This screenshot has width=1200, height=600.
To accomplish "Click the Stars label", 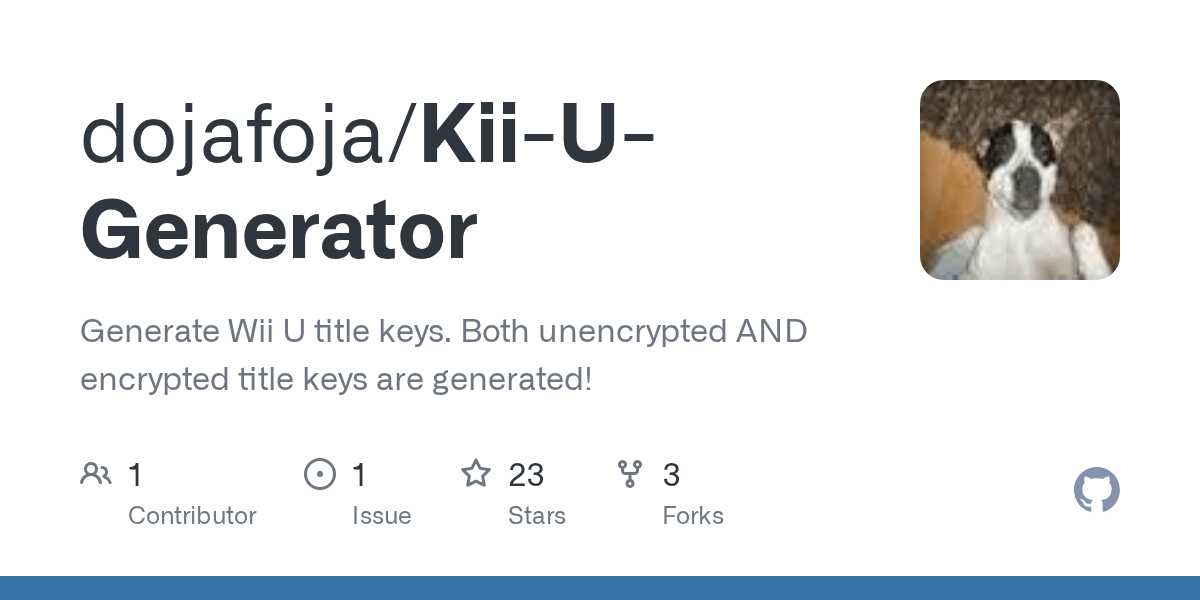I will pyautogui.click(x=537, y=516).
